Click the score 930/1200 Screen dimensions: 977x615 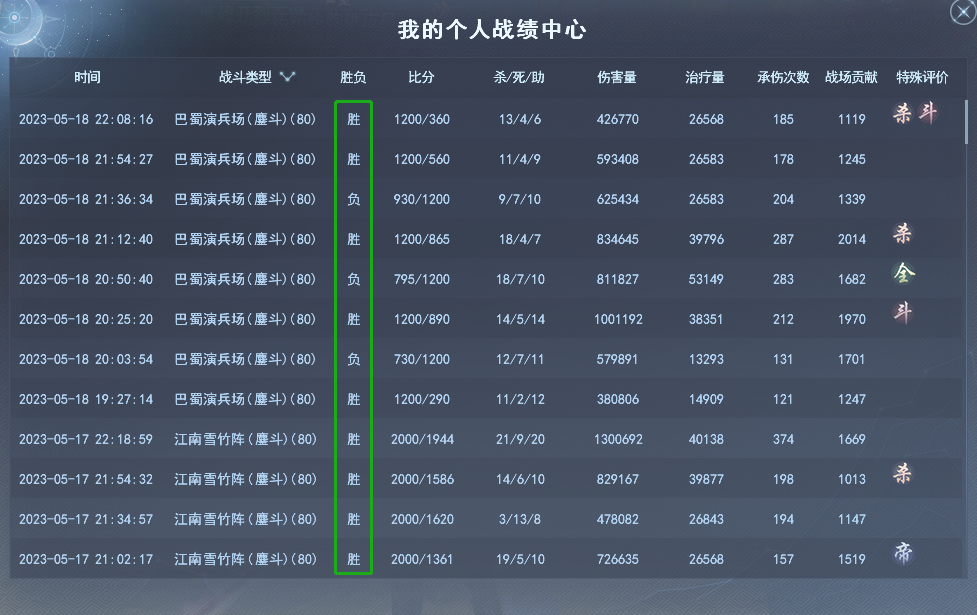[x=422, y=199]
